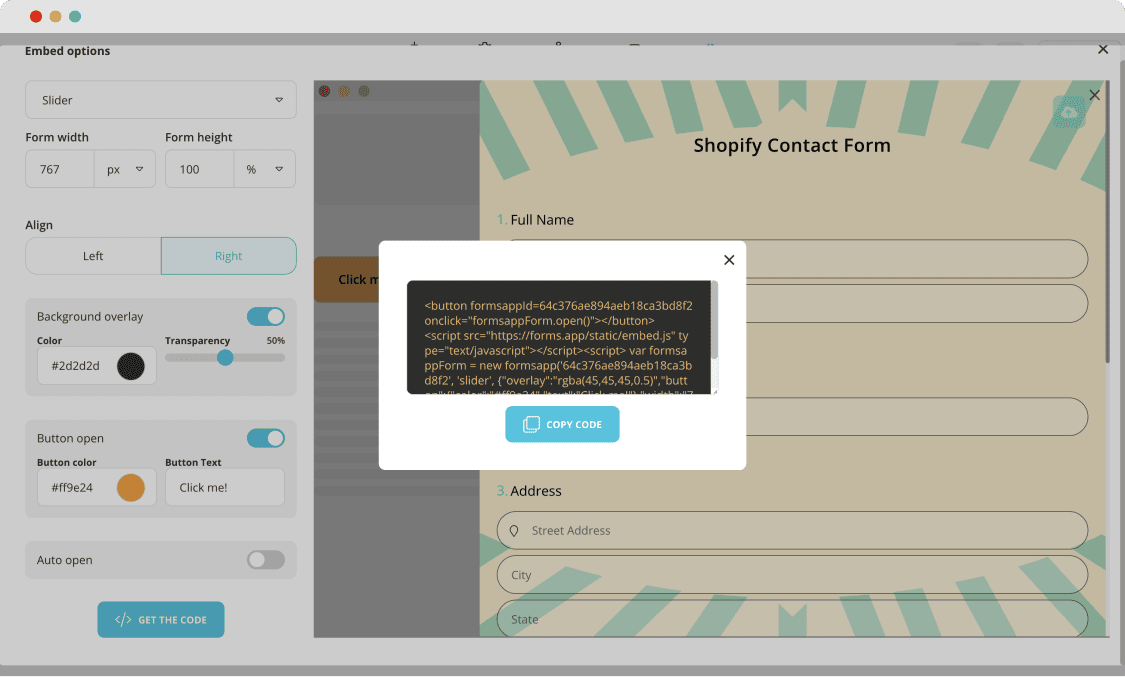The width and height of the screenshot is (1125, 677).
Task: Click the orange 'Click me' preview button
Action: [347, 279]
